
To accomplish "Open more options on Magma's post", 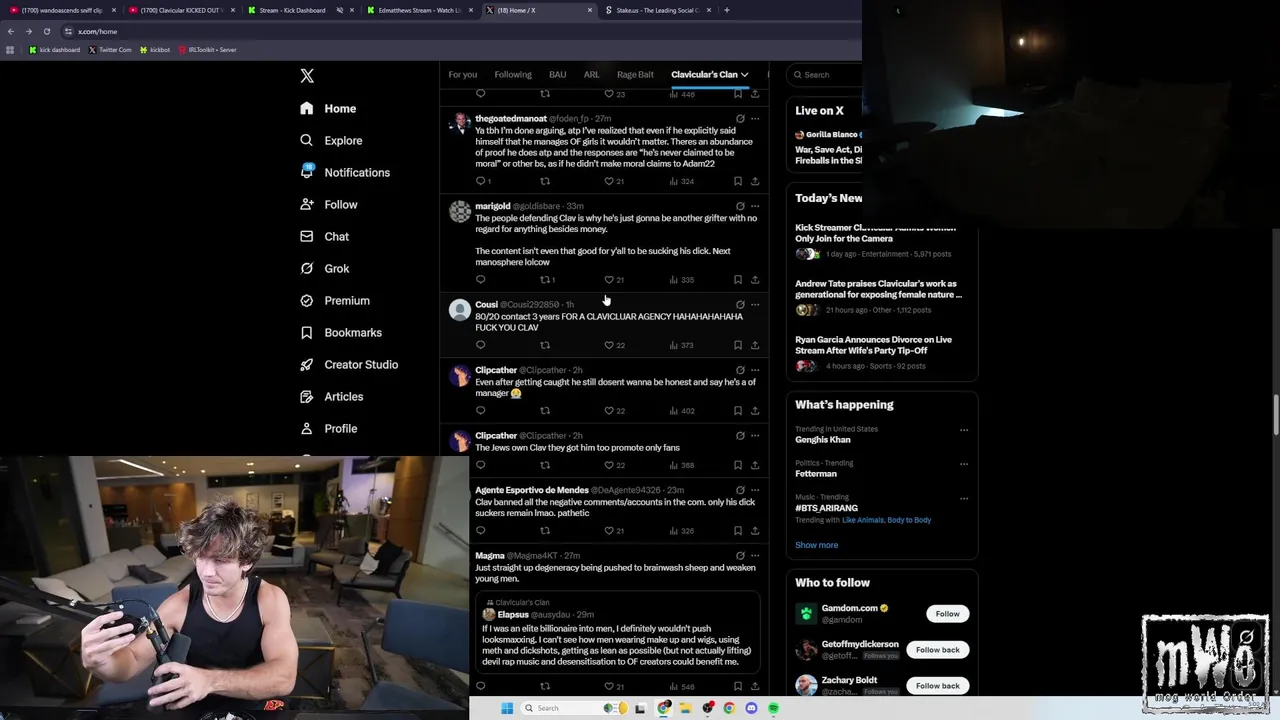I will pos(755,556).
